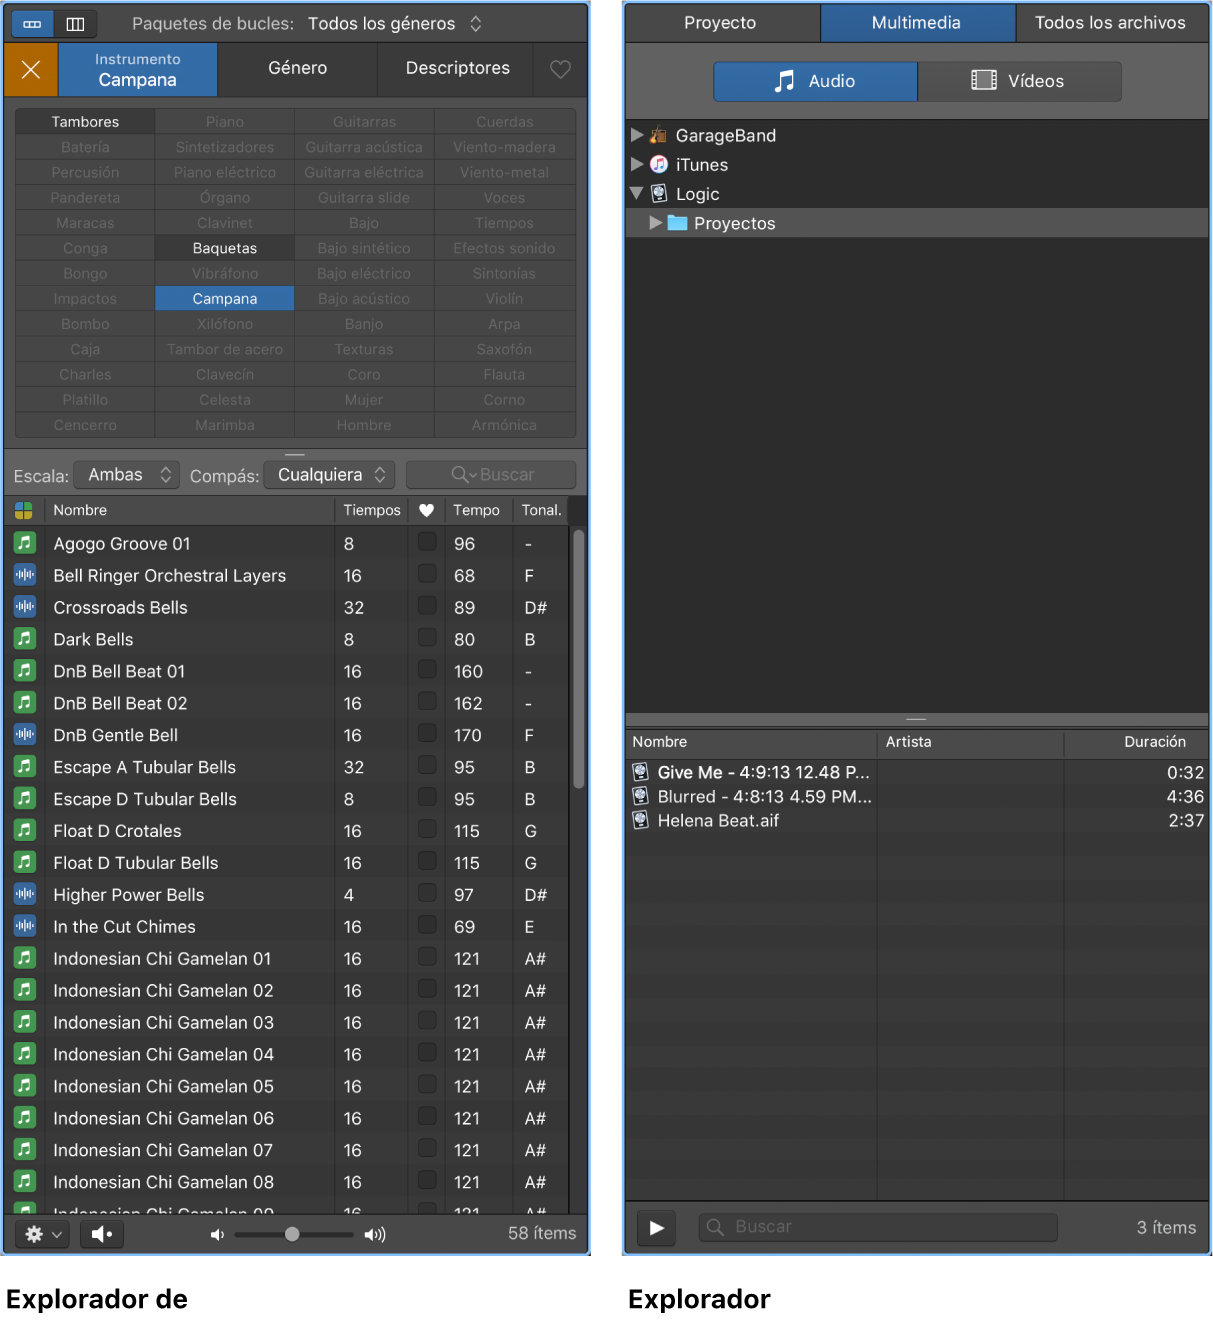Switch to the Proyecto tab
1213x1322 pixels.
720,23
